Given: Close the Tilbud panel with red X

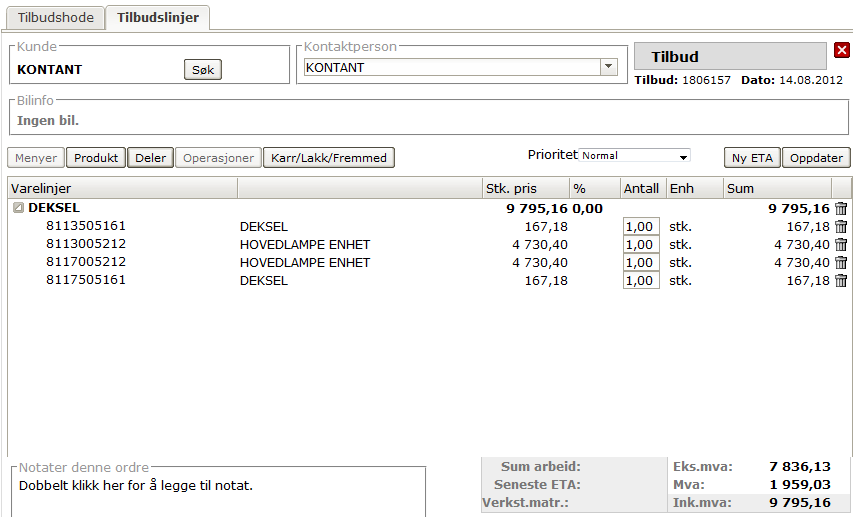Looking at the screenshot, I should click(842, 50).
